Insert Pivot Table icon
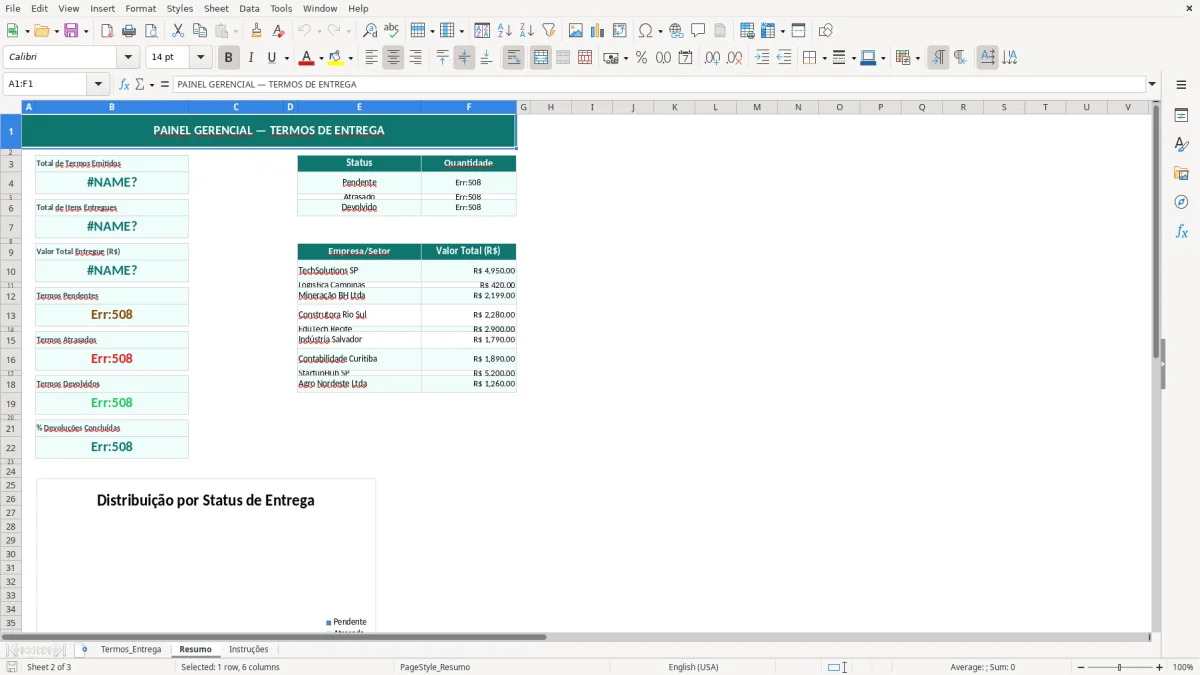 click(620, 31)
